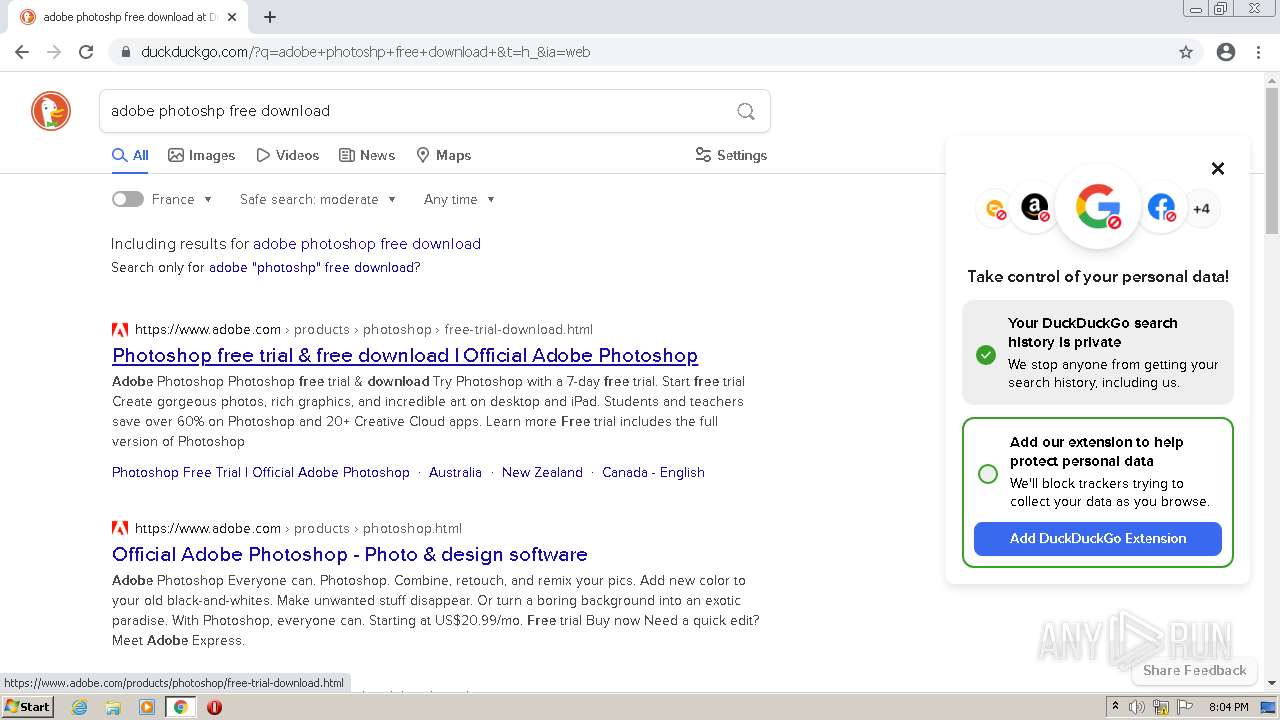1280x720 pixels.
Task: Open the New Zealand sitelink
Action: pyautogui.click(x=542, y=472)
